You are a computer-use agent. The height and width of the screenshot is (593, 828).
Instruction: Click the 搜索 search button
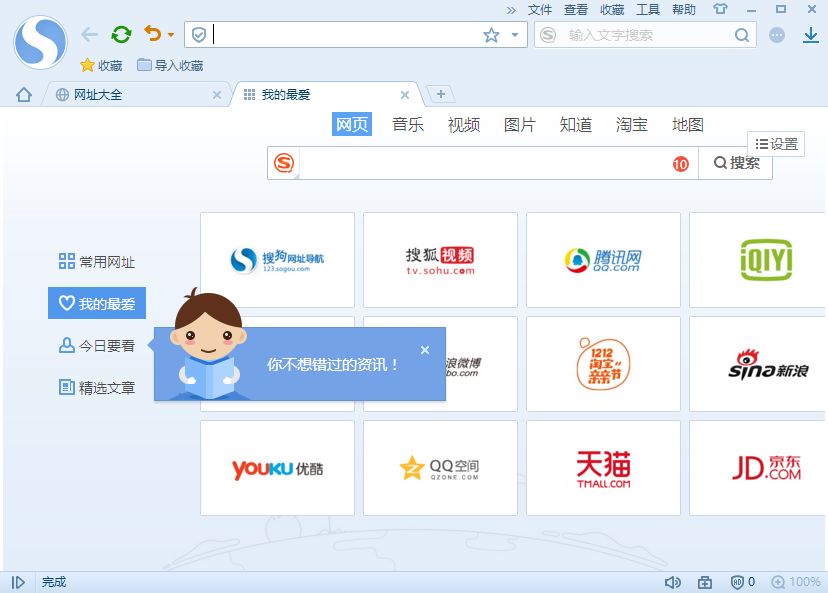click(x=737, y=163)
